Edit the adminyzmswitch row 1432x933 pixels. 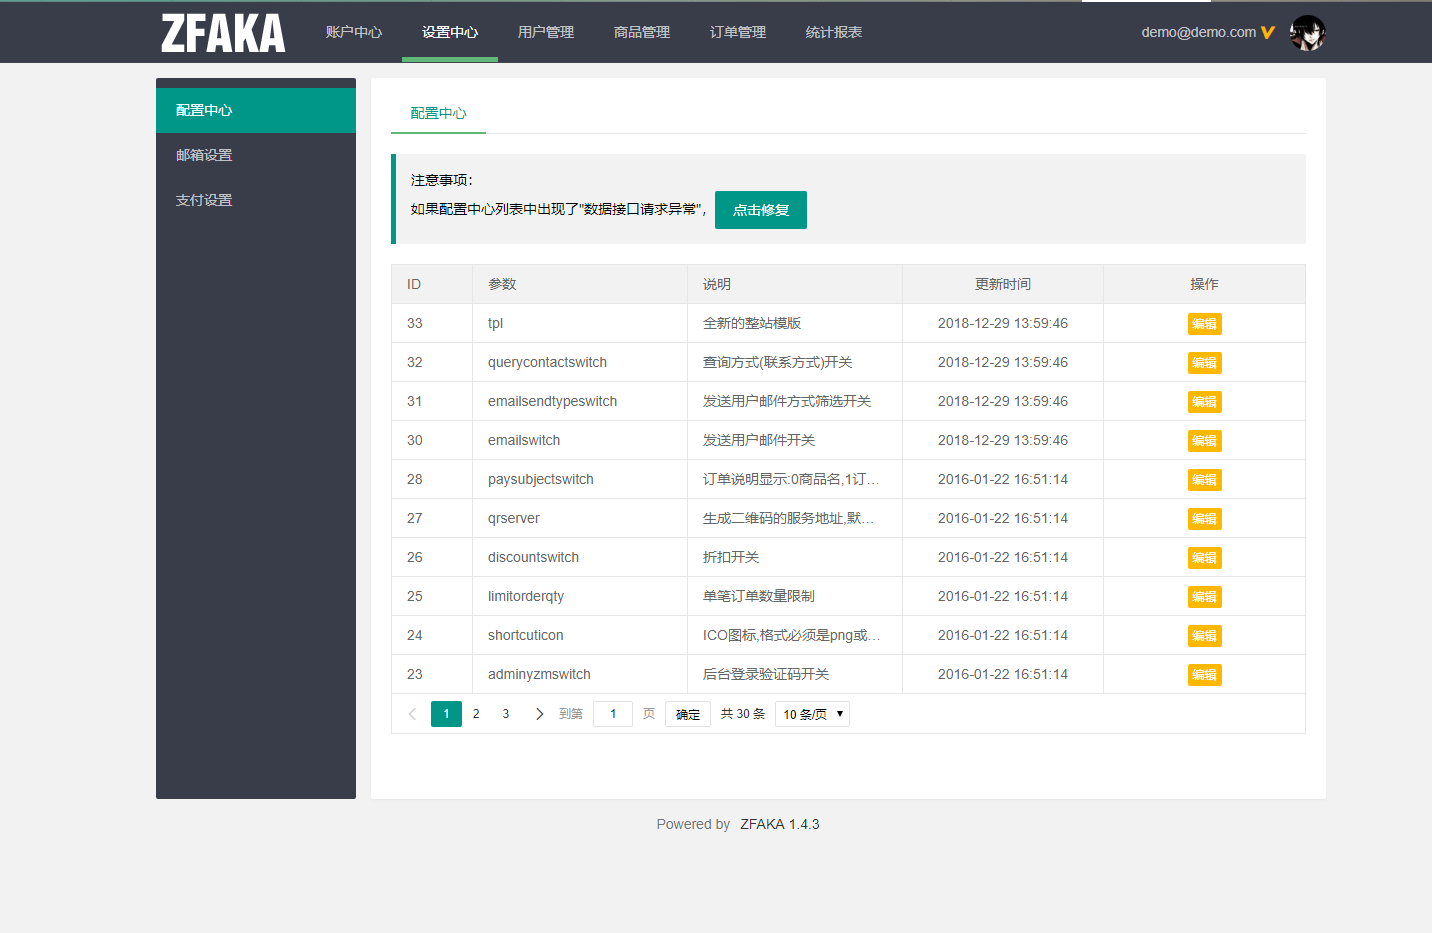[1204, 675]
